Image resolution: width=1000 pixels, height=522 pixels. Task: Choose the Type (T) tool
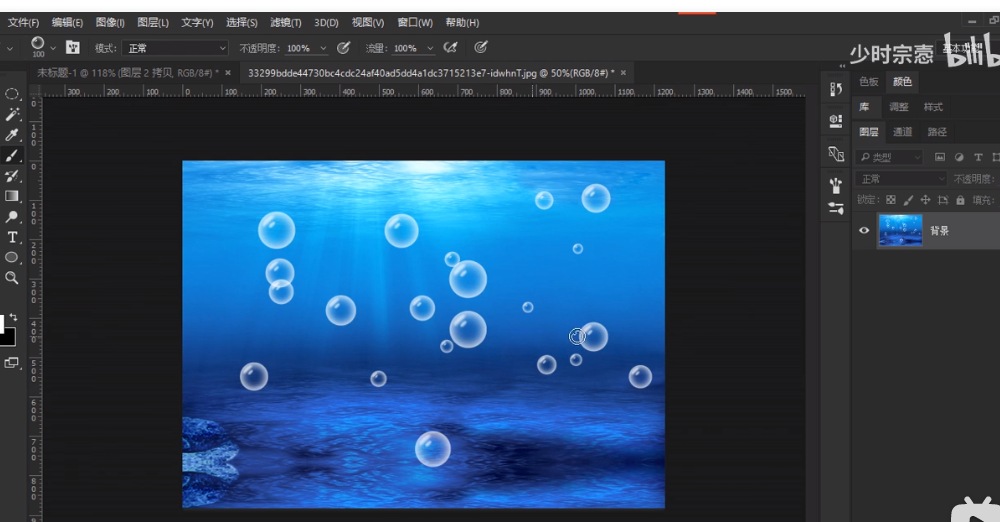[x=13, y=237]
